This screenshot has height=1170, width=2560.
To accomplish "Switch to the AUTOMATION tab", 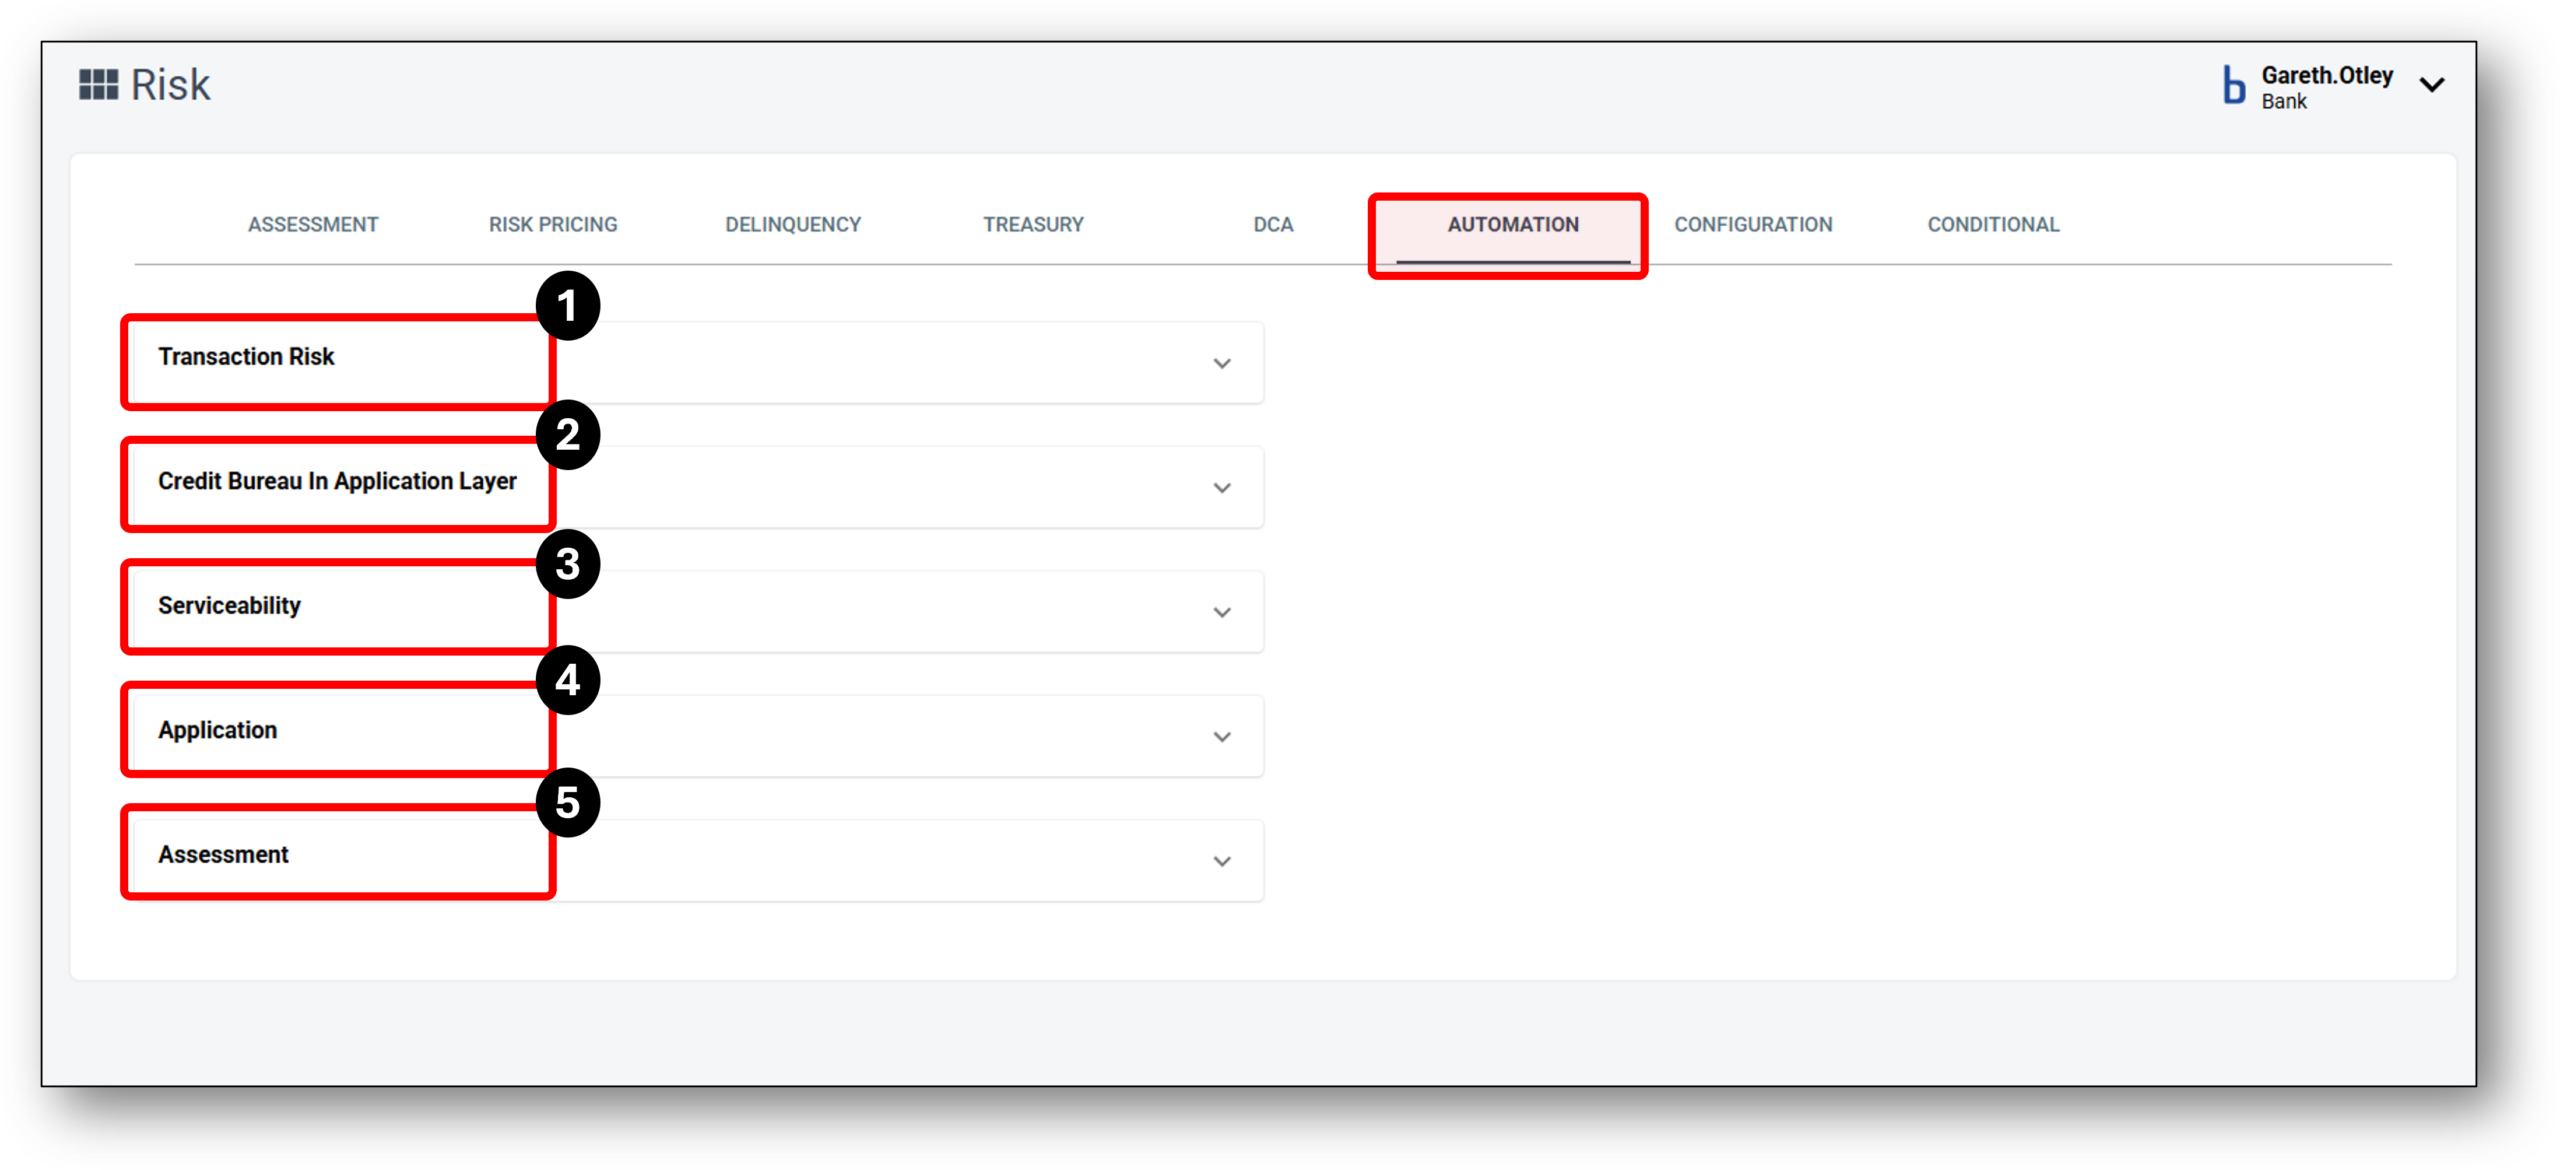I will click(x=1512, y=224).
